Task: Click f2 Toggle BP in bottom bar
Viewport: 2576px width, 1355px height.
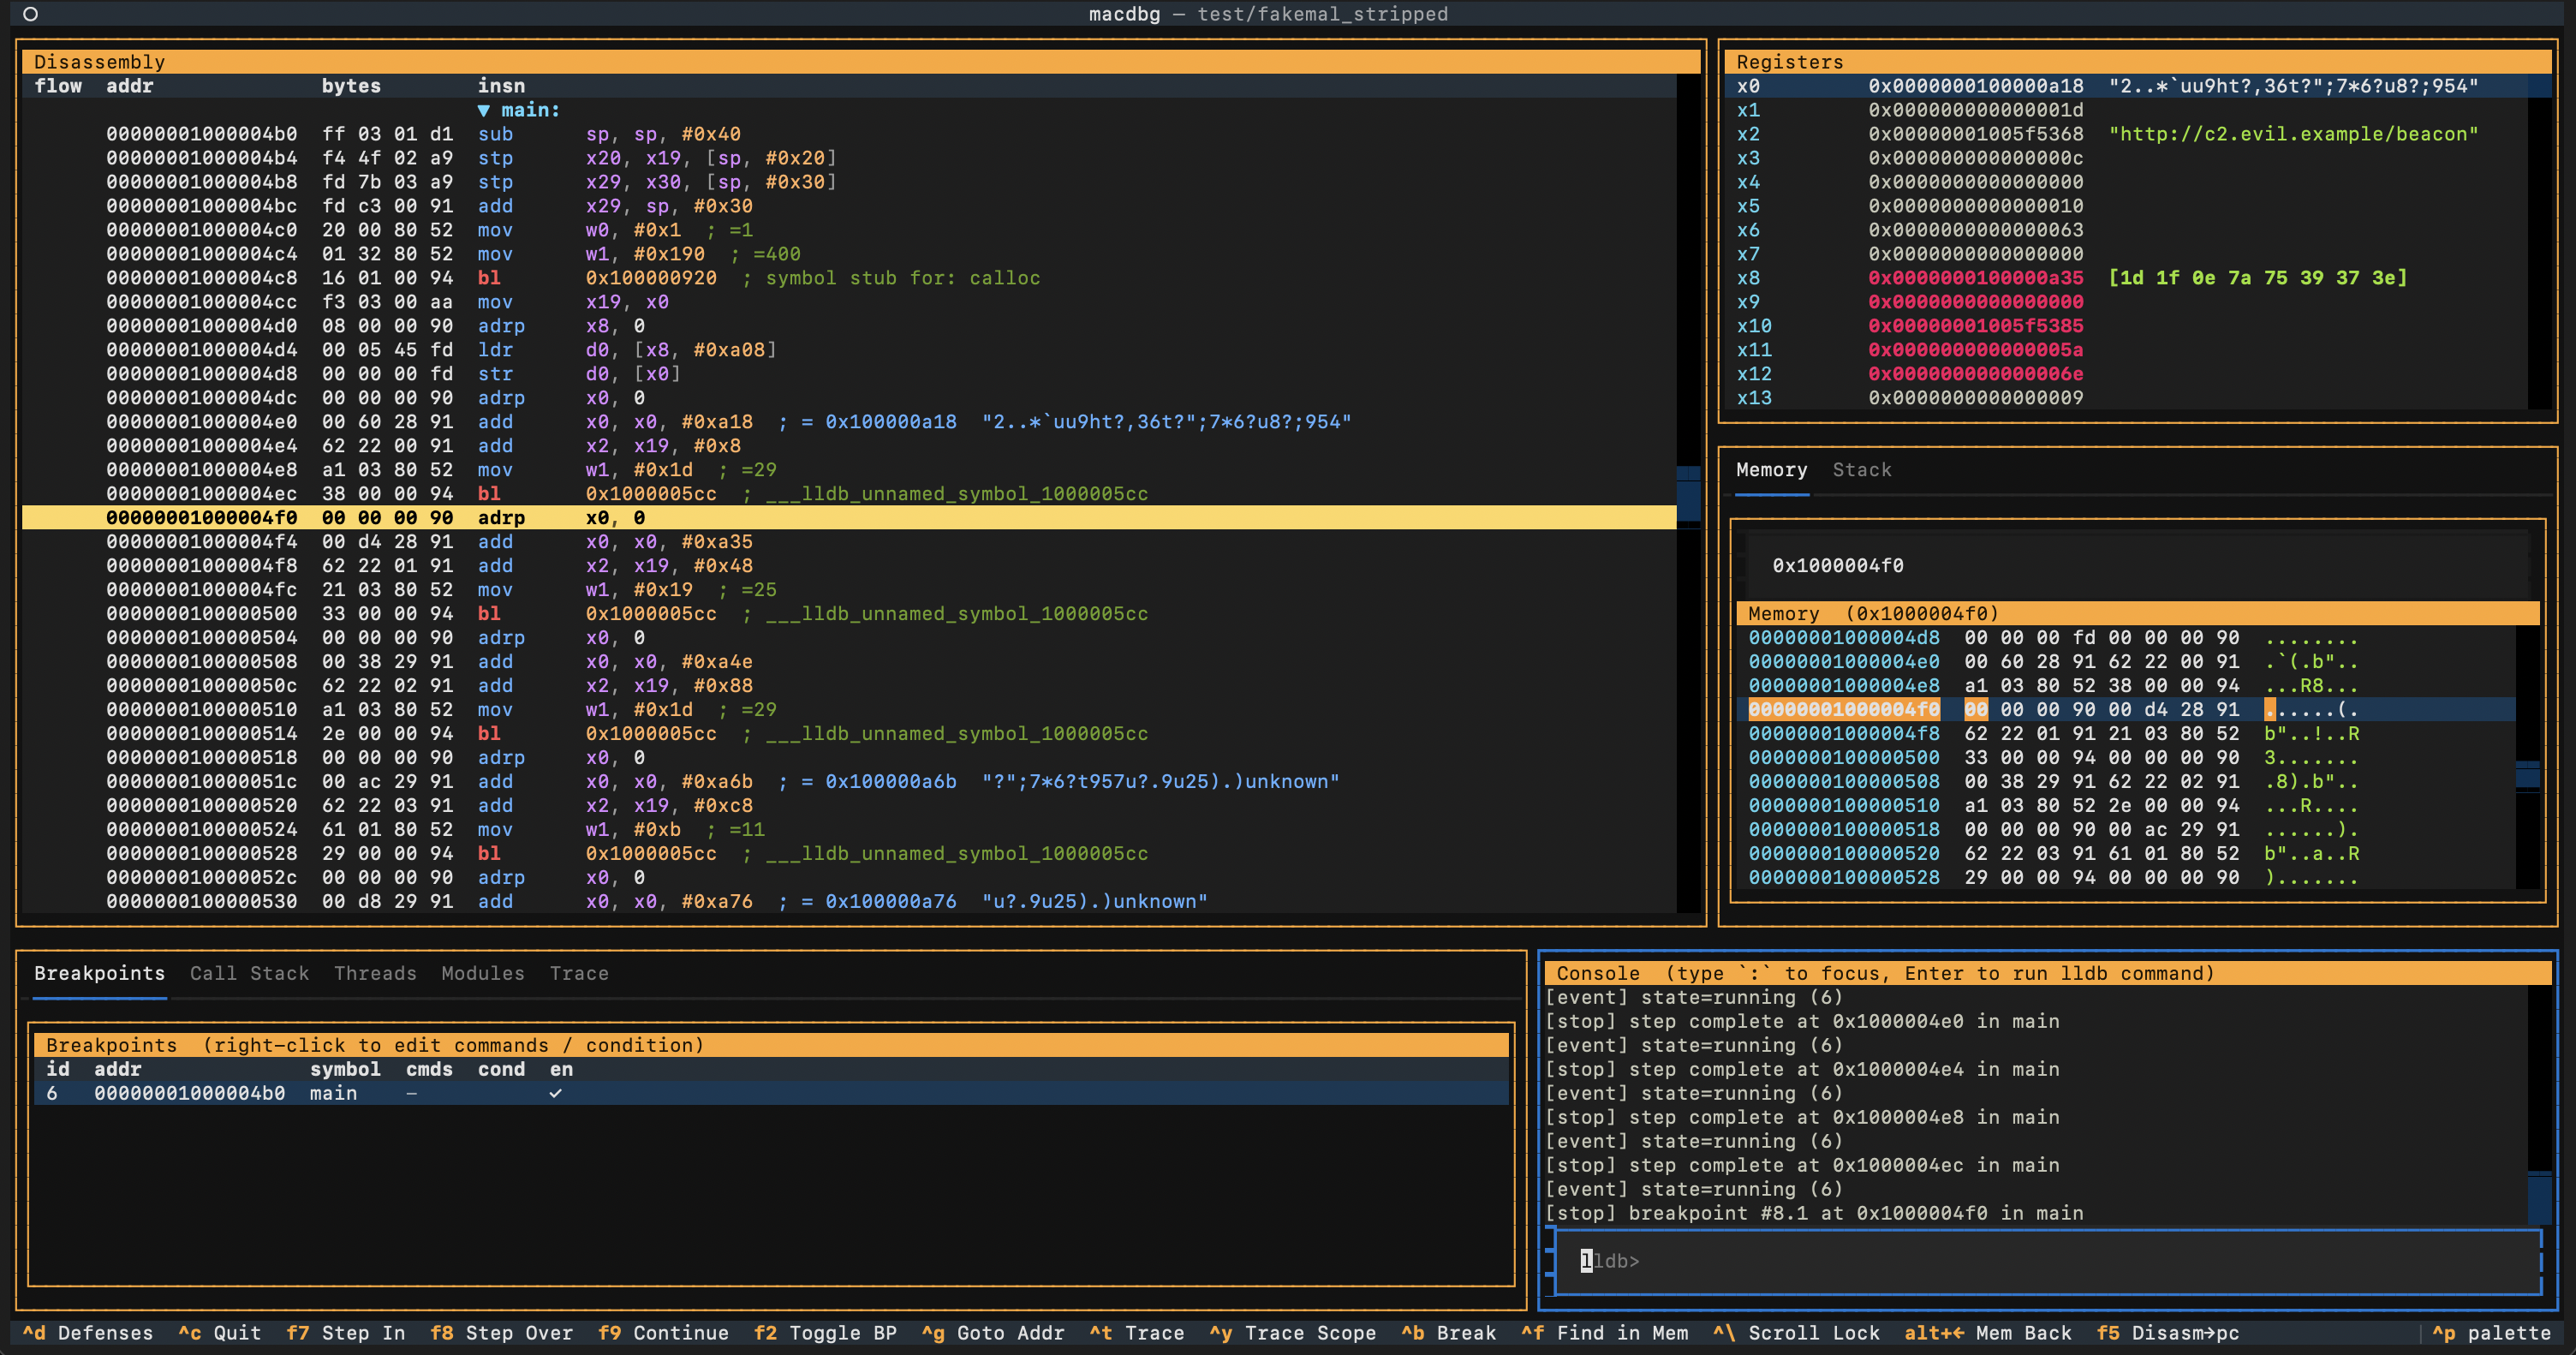Action: pyautogui.click(x=825, y=1333)
